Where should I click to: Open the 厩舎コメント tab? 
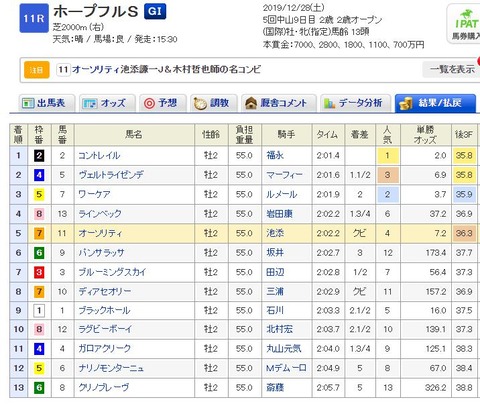[x=278, y=103]
